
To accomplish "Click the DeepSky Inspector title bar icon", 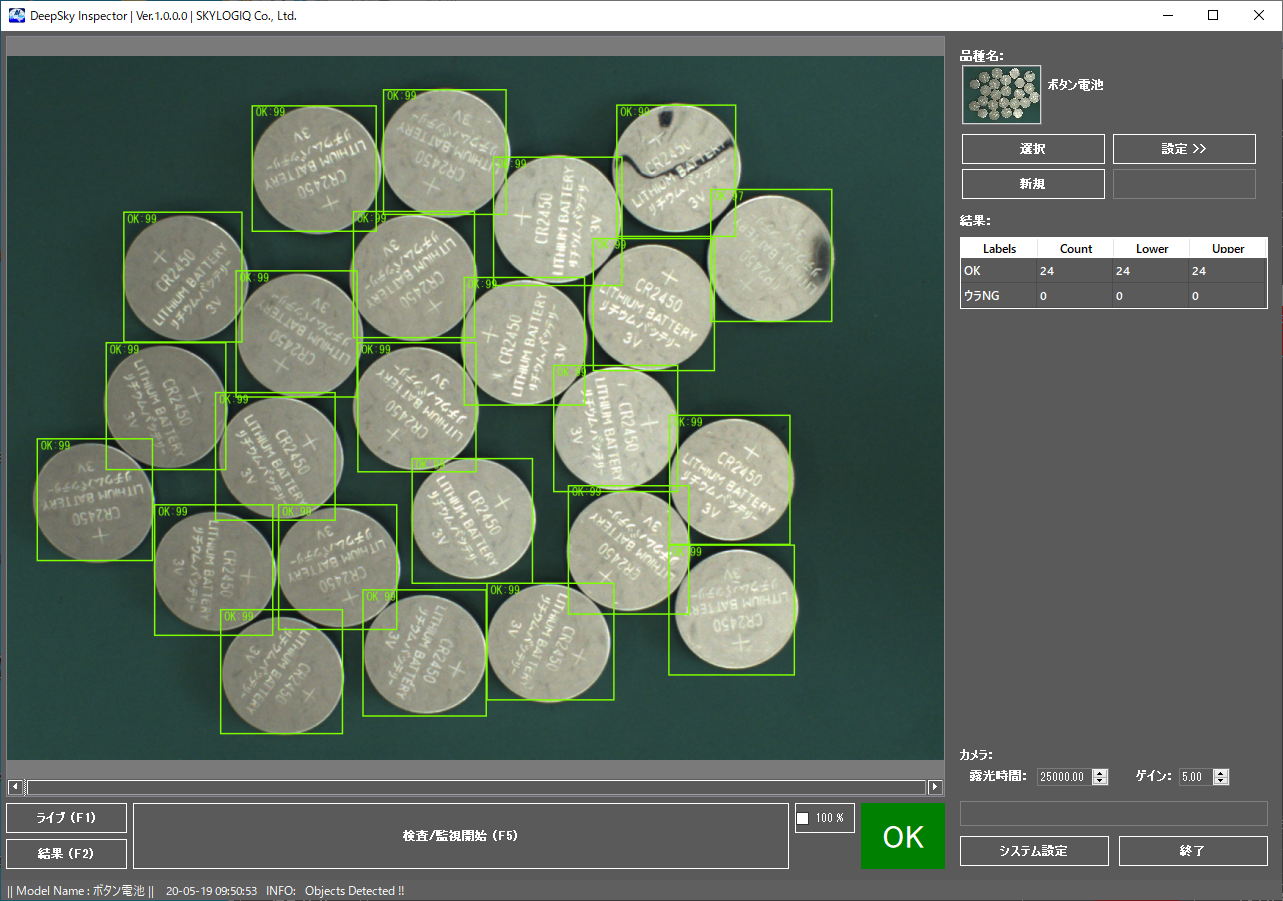I will click(17, 16).
